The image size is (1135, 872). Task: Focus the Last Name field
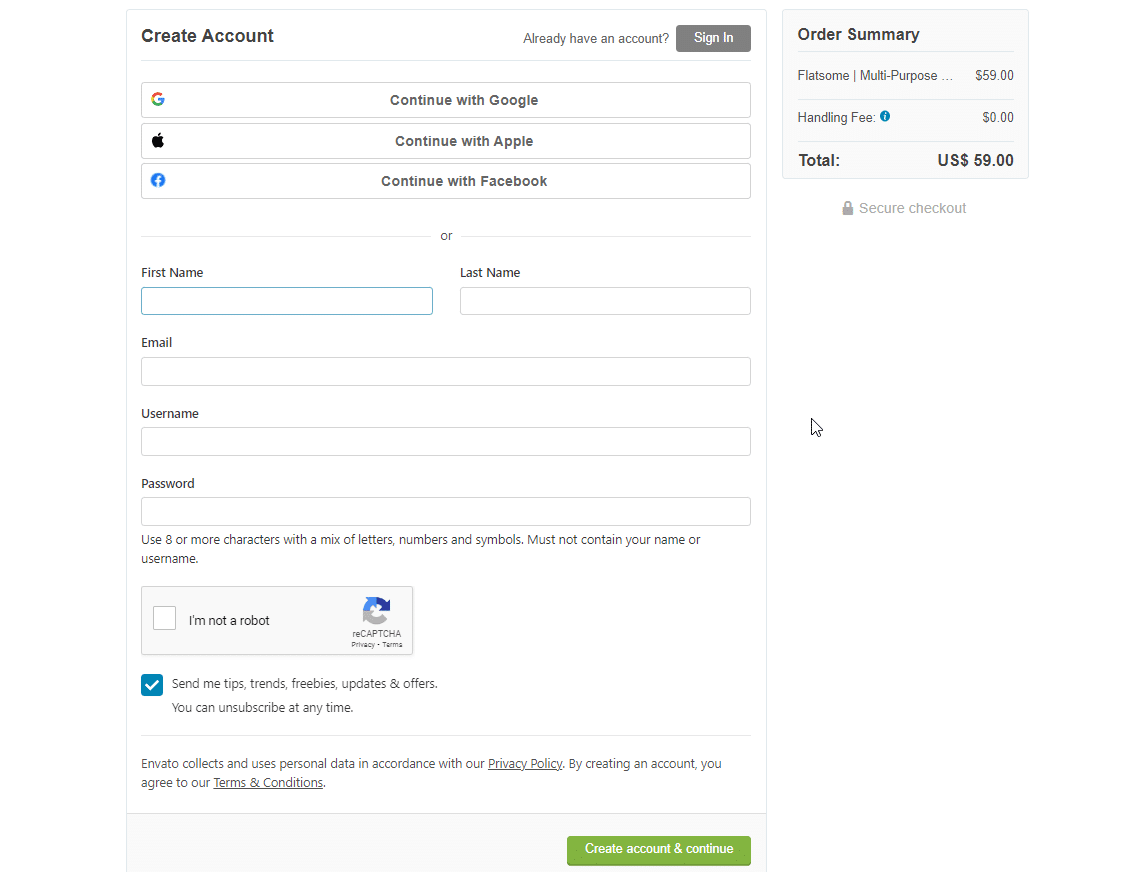pos(605,301)
